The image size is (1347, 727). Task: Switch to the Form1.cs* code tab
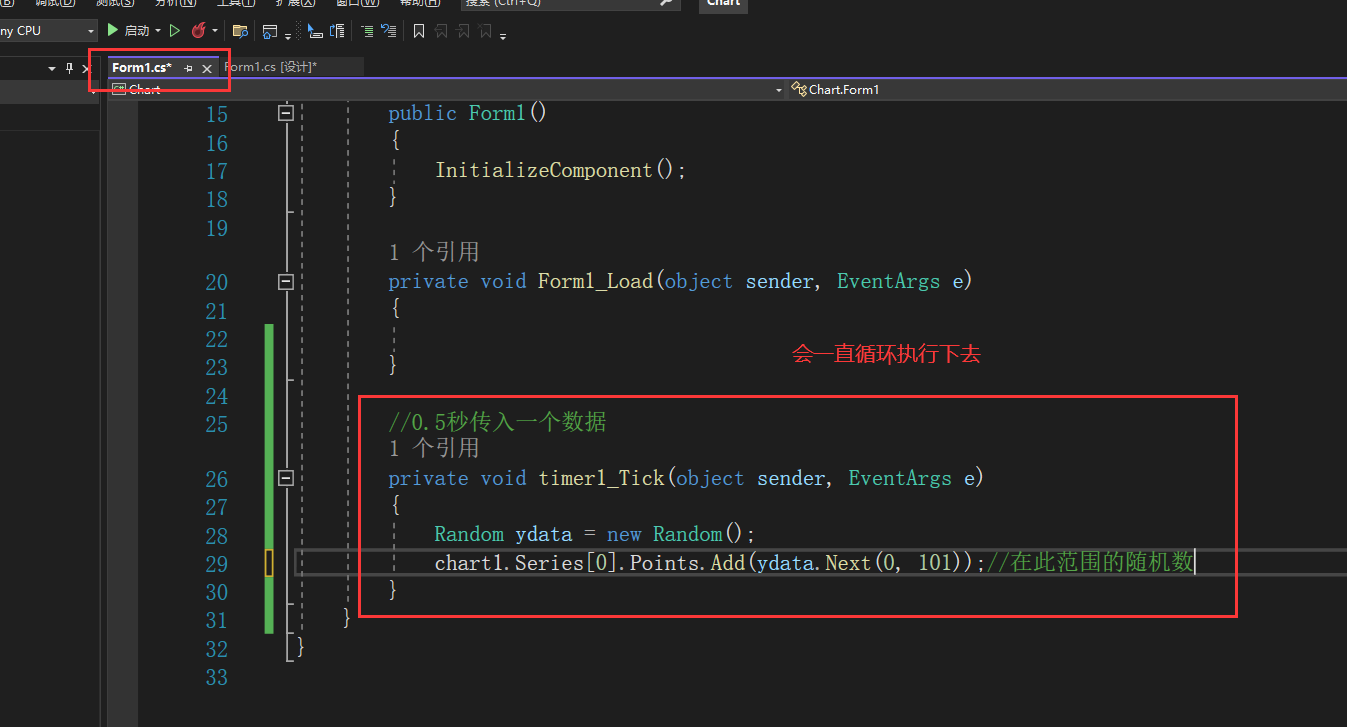coord(142,68)
